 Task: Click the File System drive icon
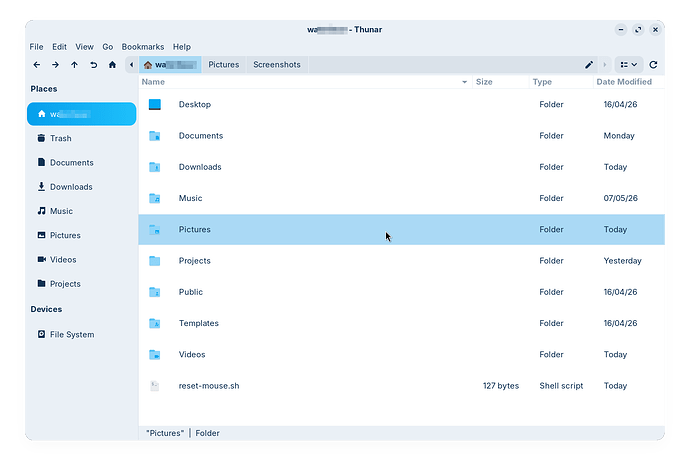point(41,334)
